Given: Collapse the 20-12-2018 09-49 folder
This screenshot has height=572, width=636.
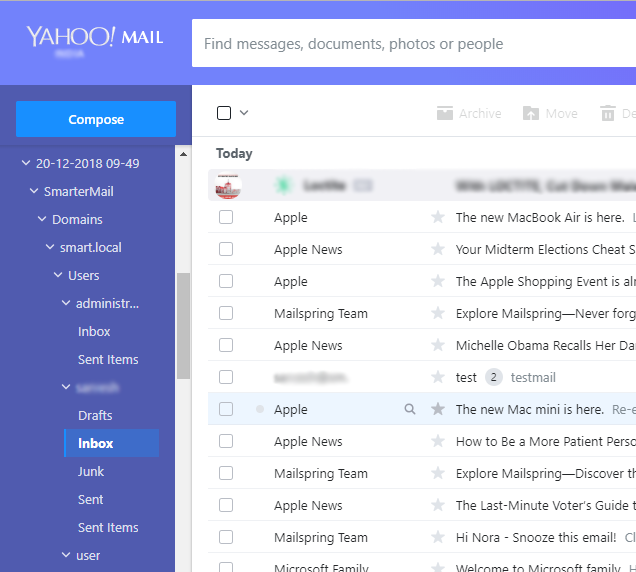Looking at the screenshot, I should 26,163.
